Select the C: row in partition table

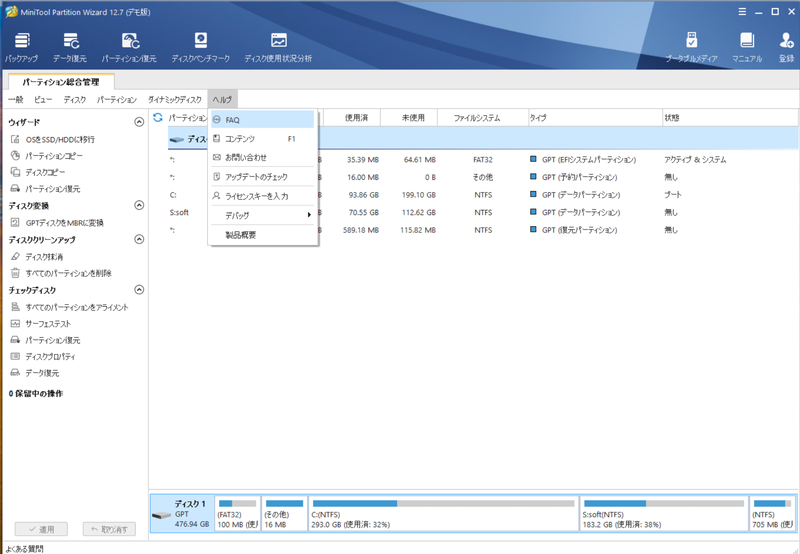pyautogui.click(x=482, y=195)
